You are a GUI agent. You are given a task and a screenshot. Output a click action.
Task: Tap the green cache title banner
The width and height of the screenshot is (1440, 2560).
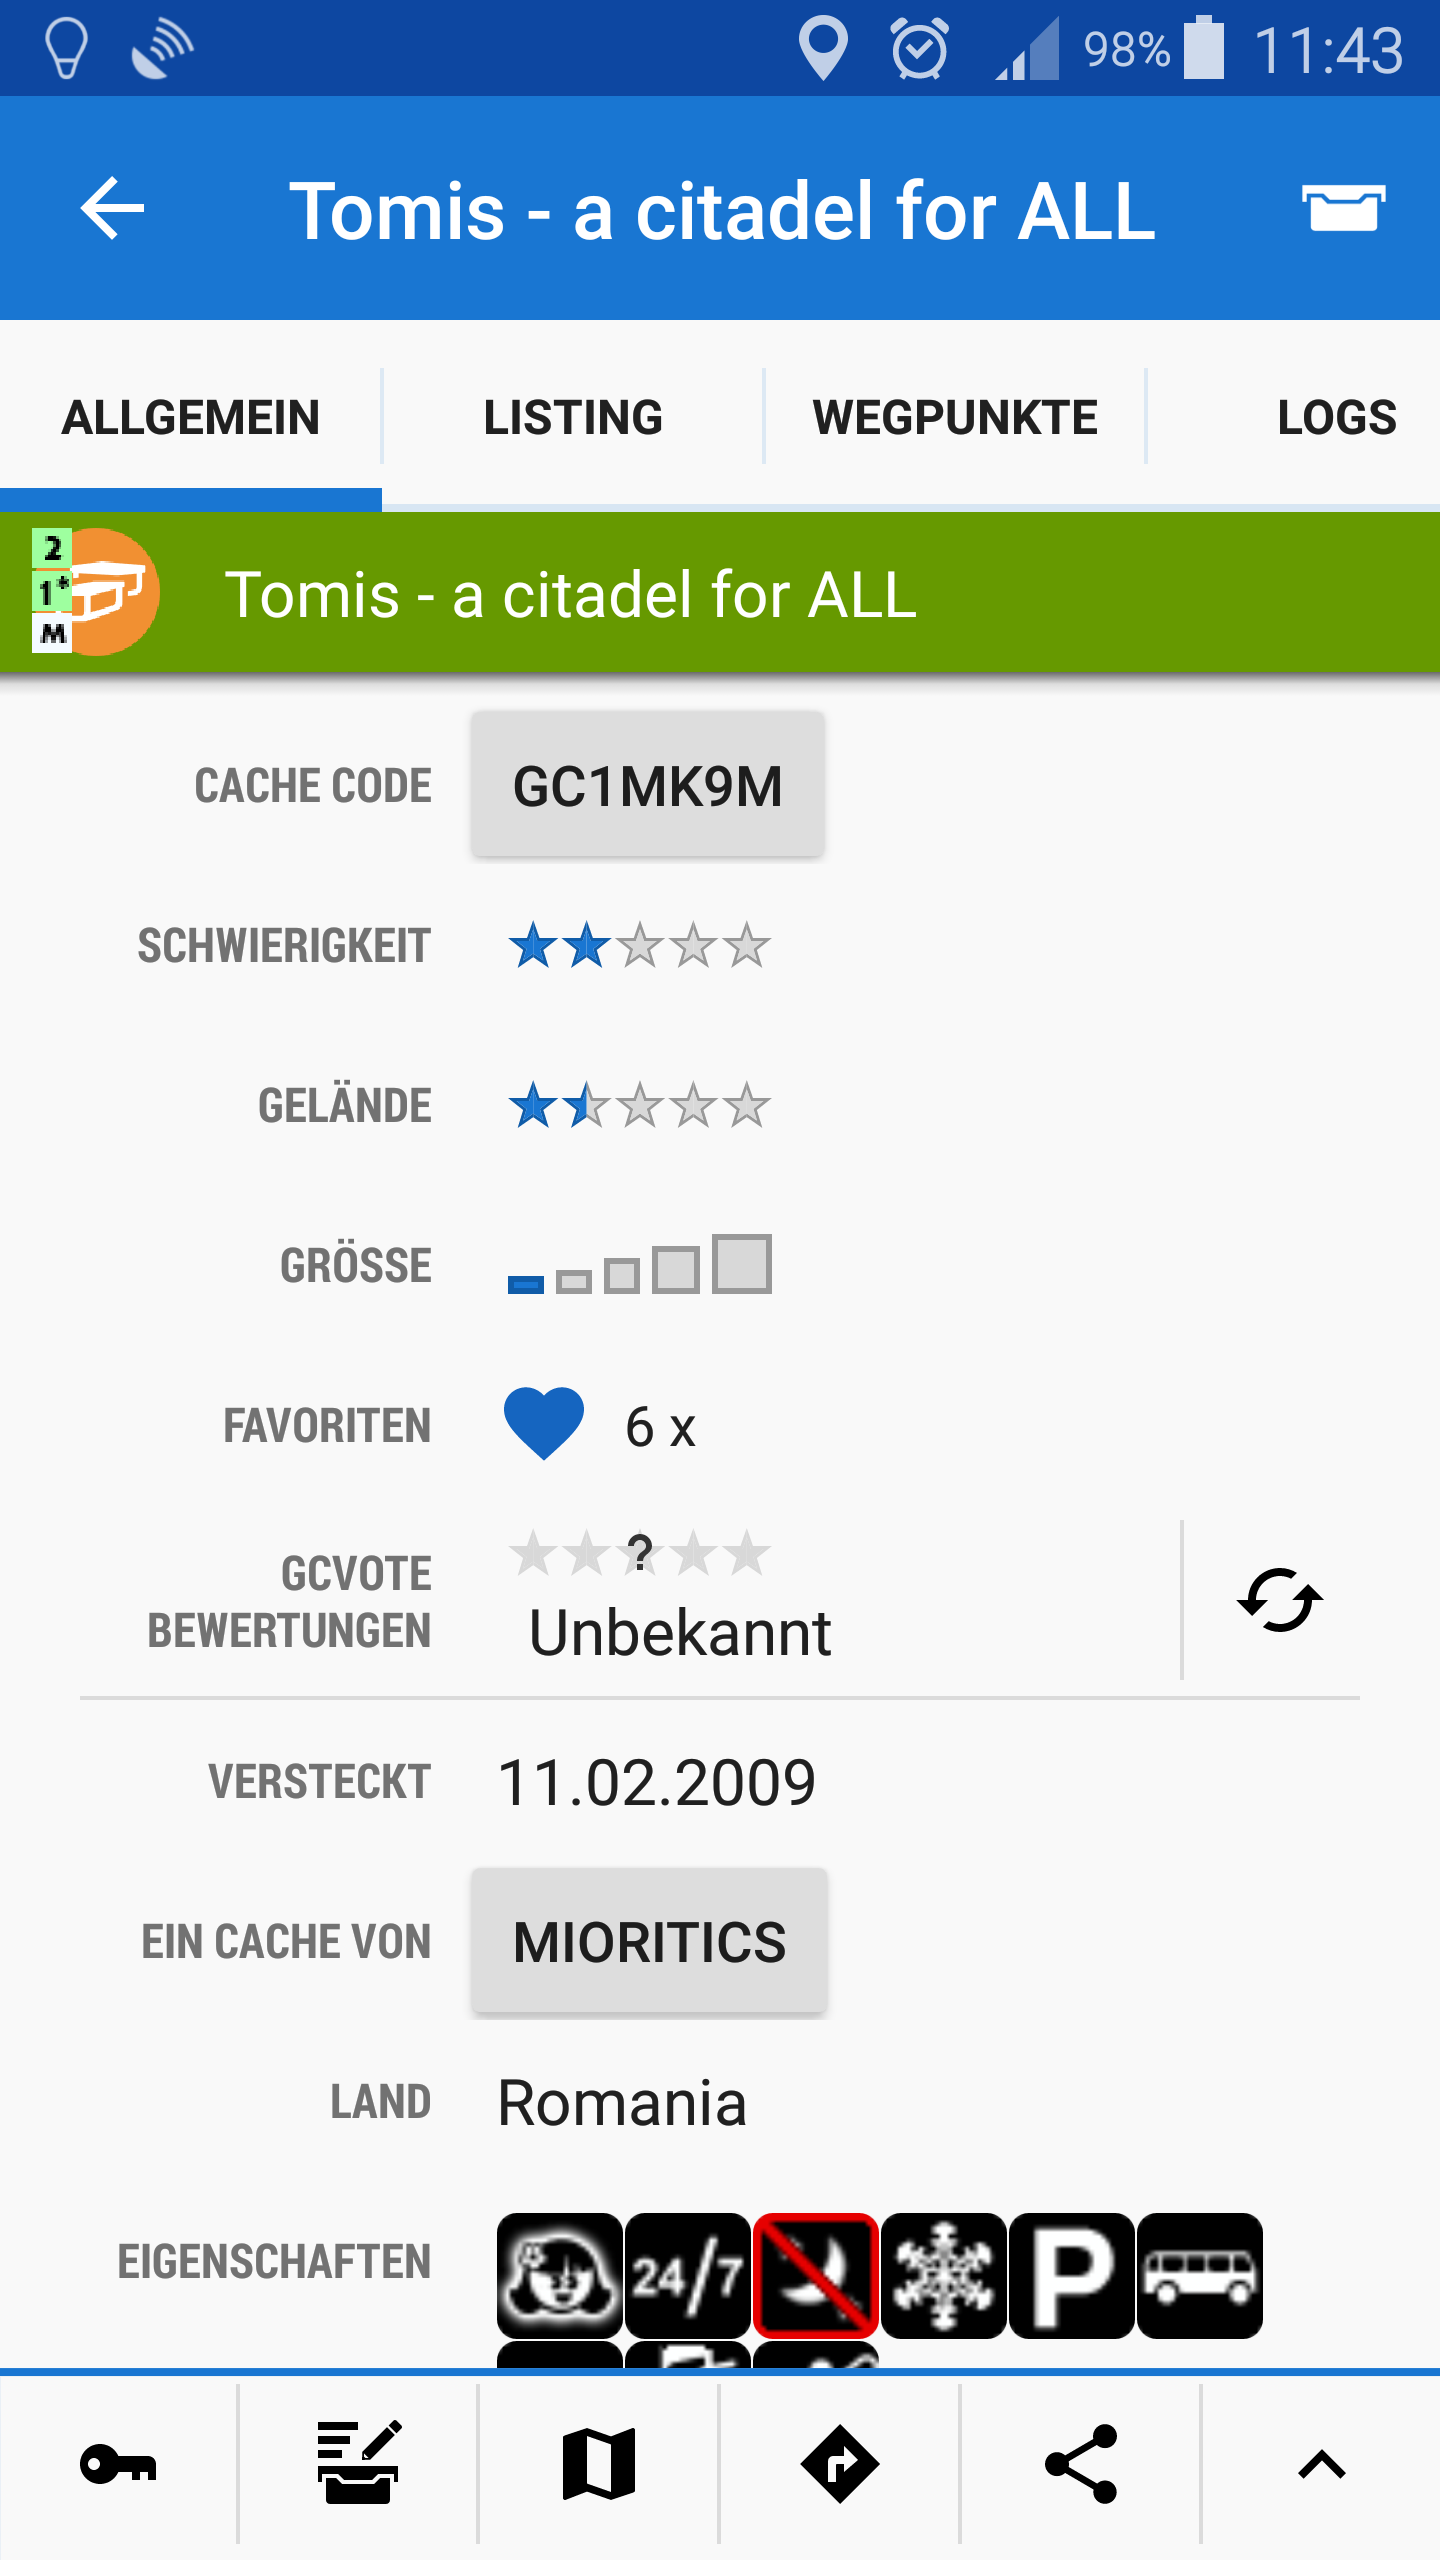click(720, 593)
